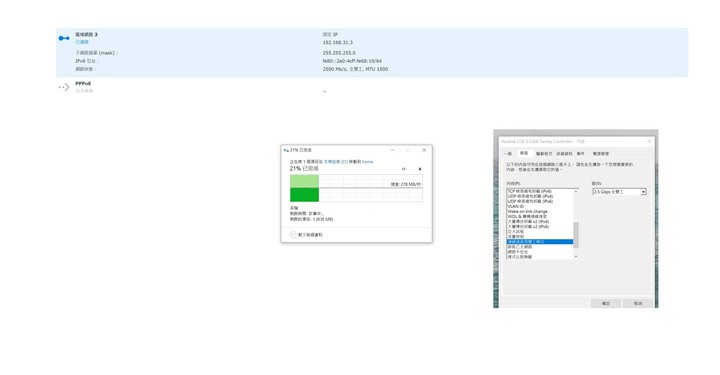Click the property list scrollbar thumb
Image resolution: width=720 pixels, height=375 pixels.
(576, 235)
